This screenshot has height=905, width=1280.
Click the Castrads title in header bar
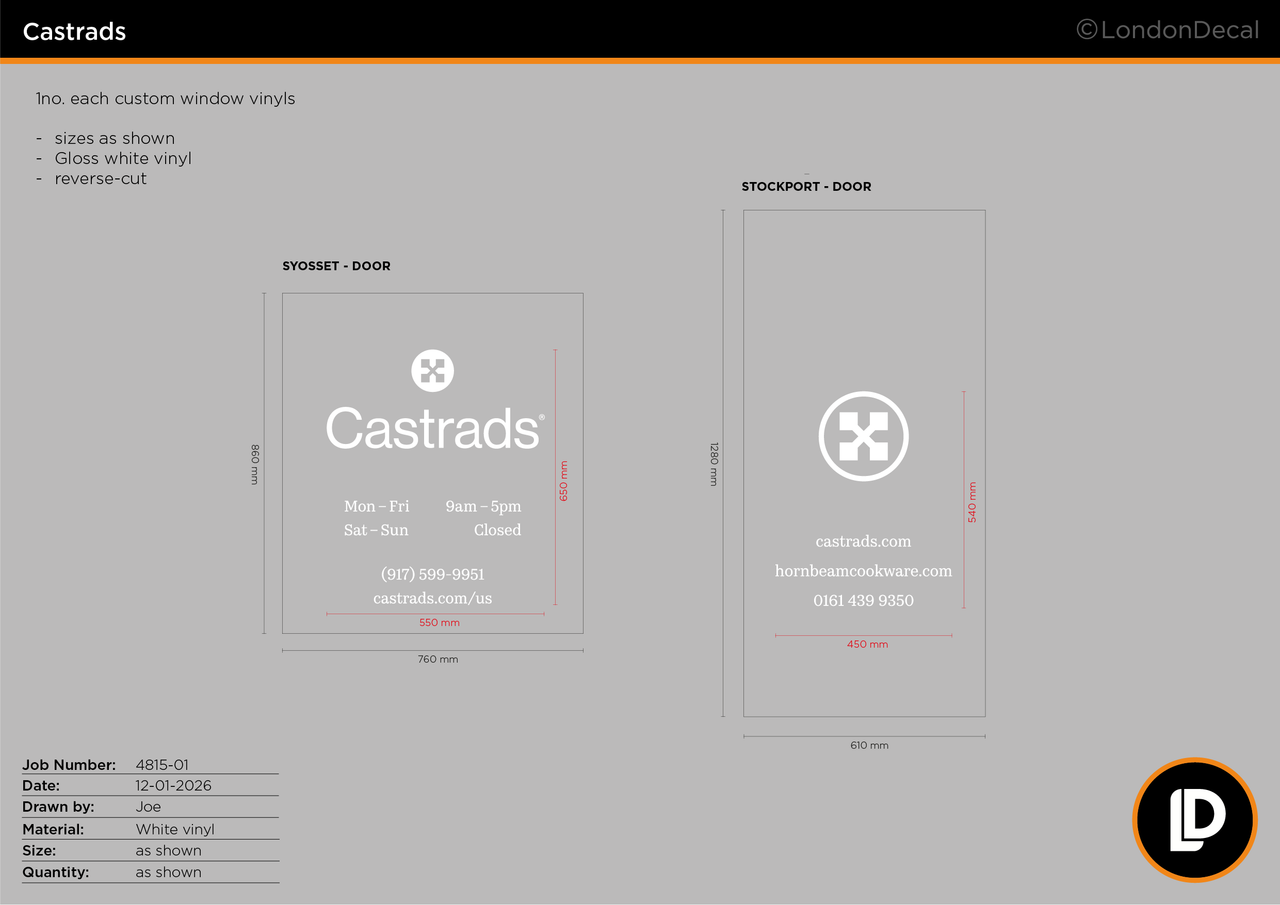click(x=74, y=31)
